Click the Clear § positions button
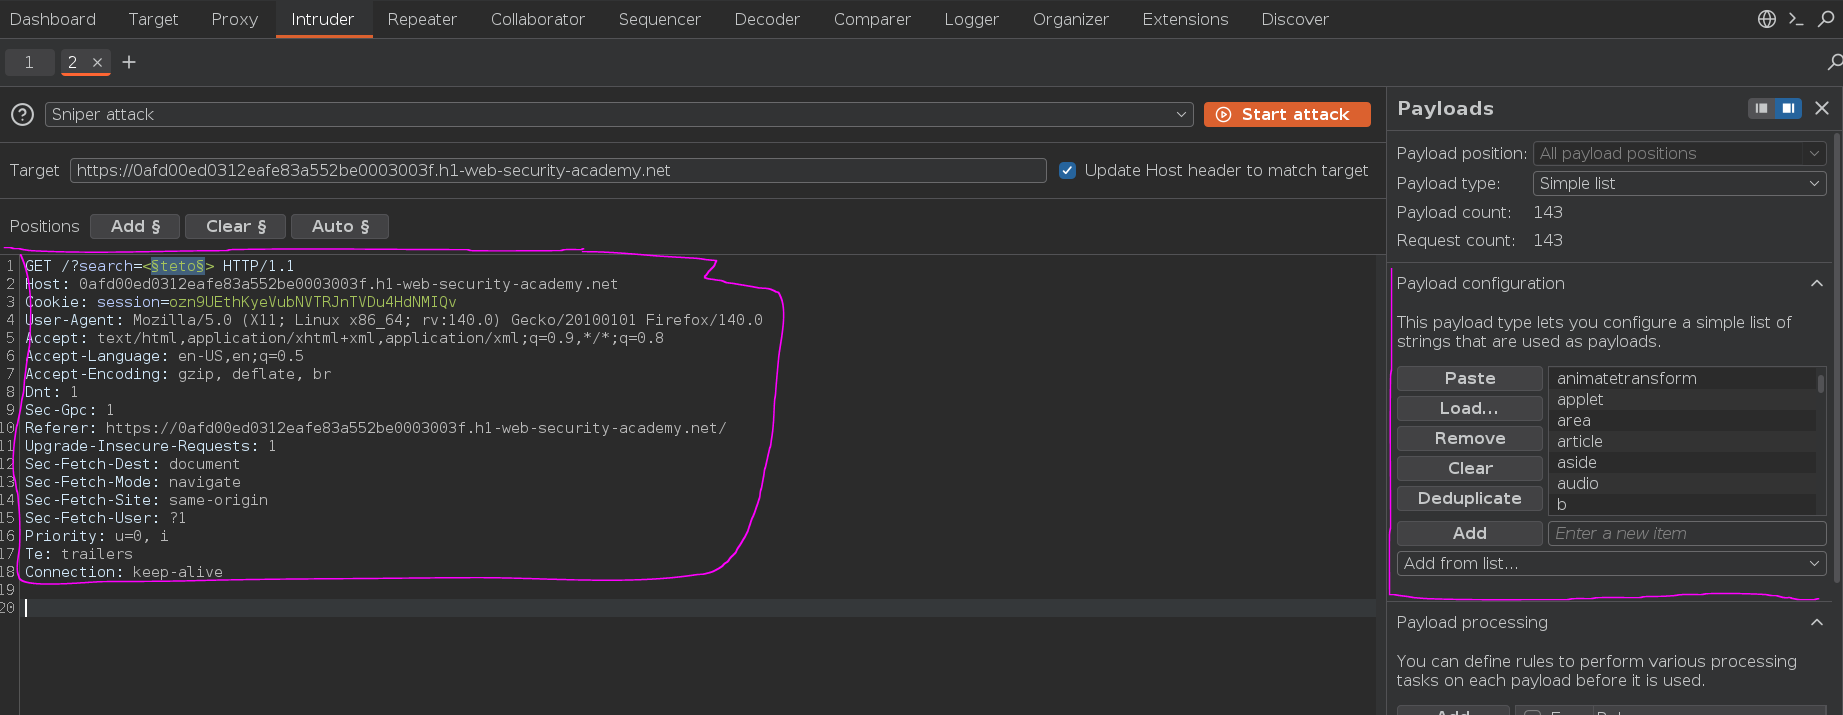The image size is (1843, 715). (x=236, y=226)
